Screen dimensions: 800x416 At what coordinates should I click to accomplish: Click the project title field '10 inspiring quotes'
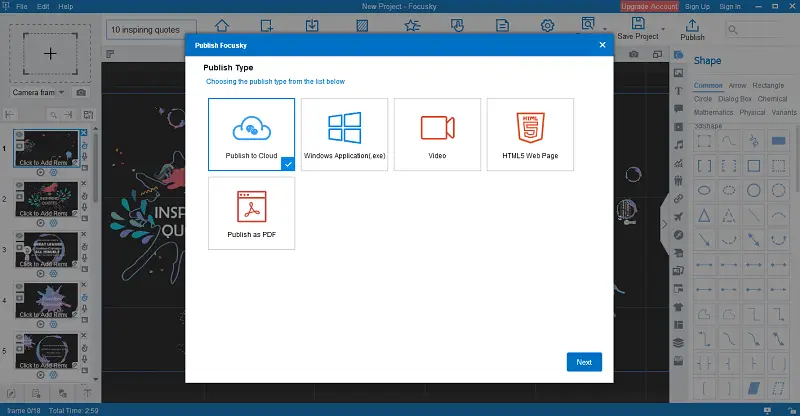(151, 30)
